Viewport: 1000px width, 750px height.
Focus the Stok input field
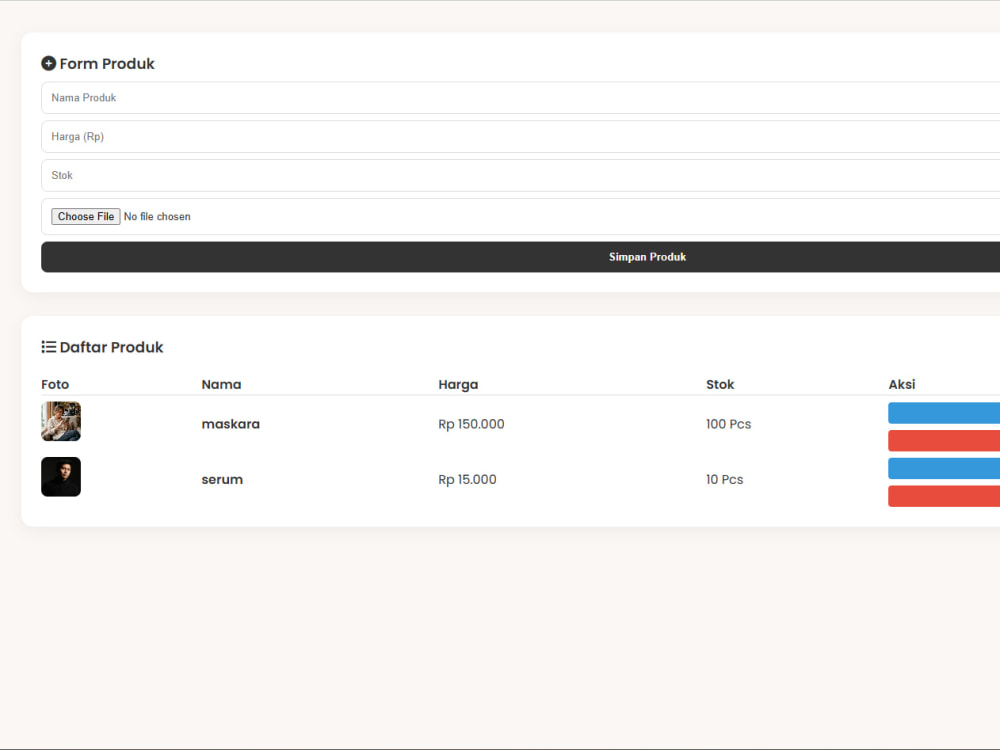point(520,175)
